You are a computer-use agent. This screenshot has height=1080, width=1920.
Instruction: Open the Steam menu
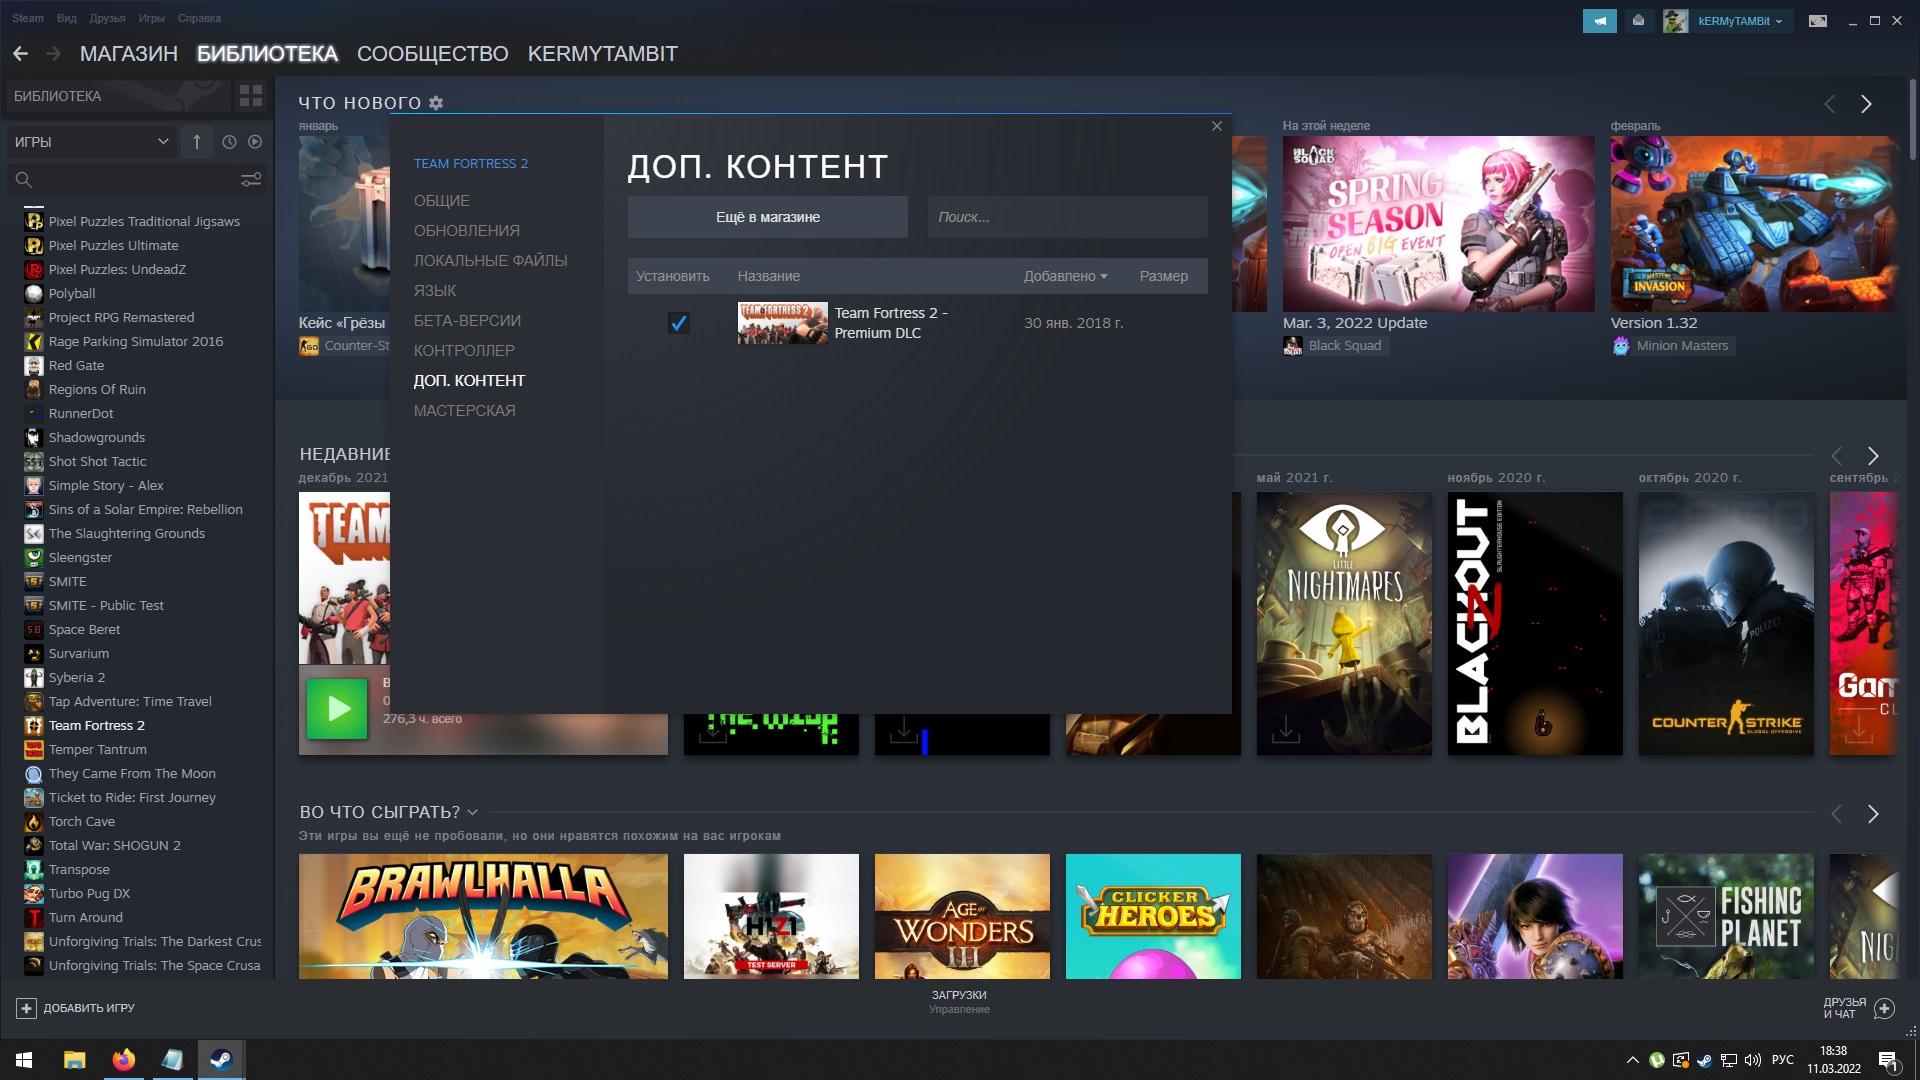click(x=28, y=18)
